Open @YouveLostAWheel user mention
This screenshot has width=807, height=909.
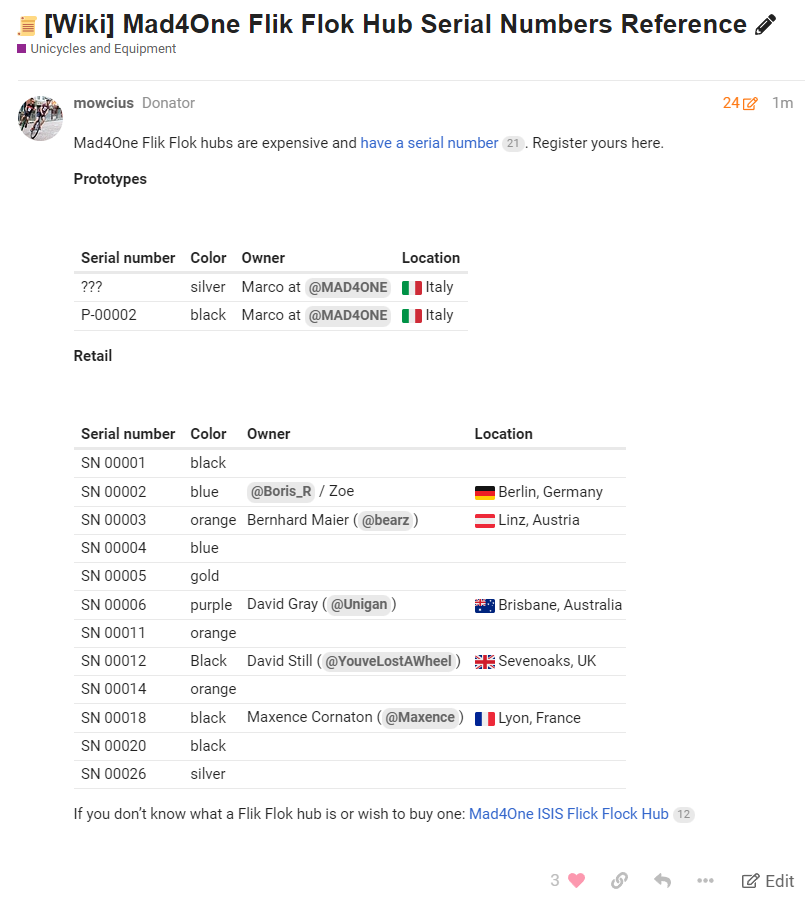coord(388,661)
